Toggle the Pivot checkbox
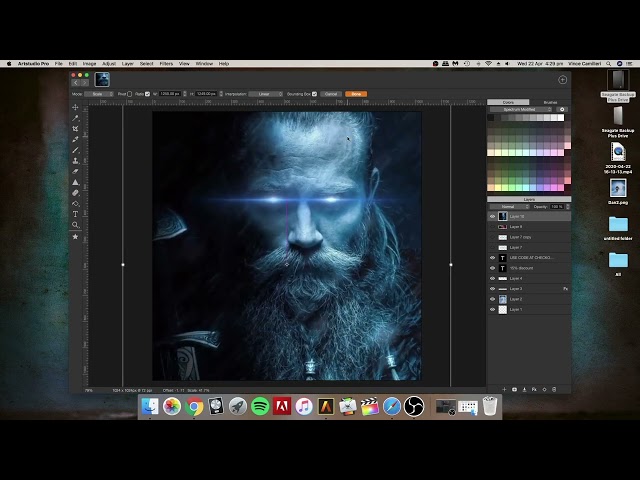Image resolution: width=640 pixels, height=480 pixels. [129, 94]
